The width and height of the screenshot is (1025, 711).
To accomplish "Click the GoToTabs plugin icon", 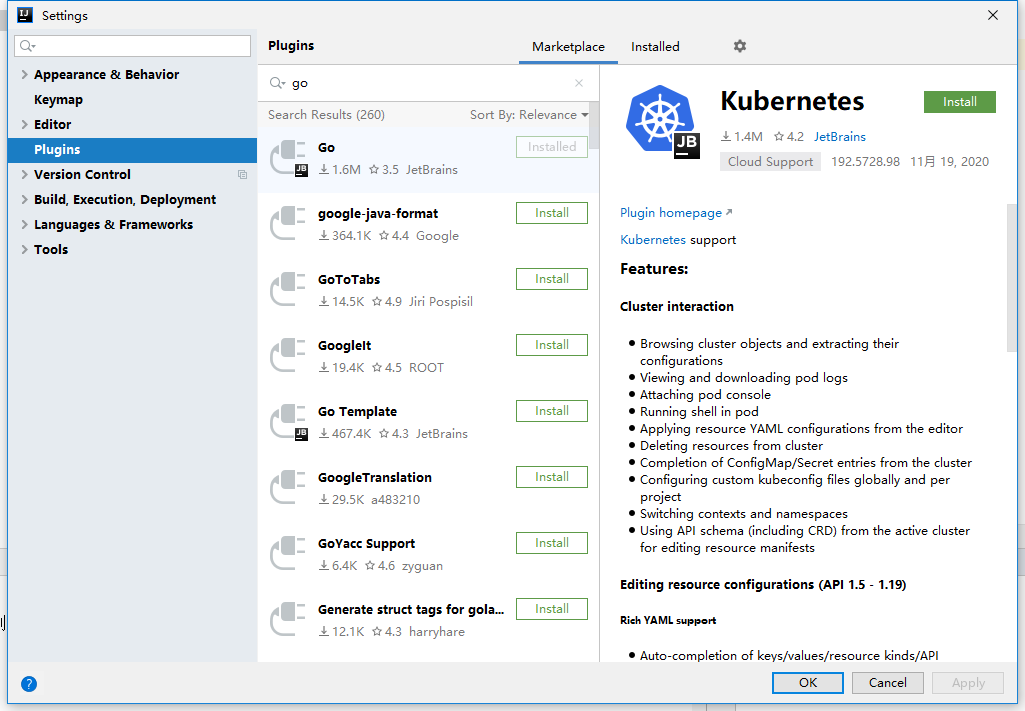I will (288, 289).
